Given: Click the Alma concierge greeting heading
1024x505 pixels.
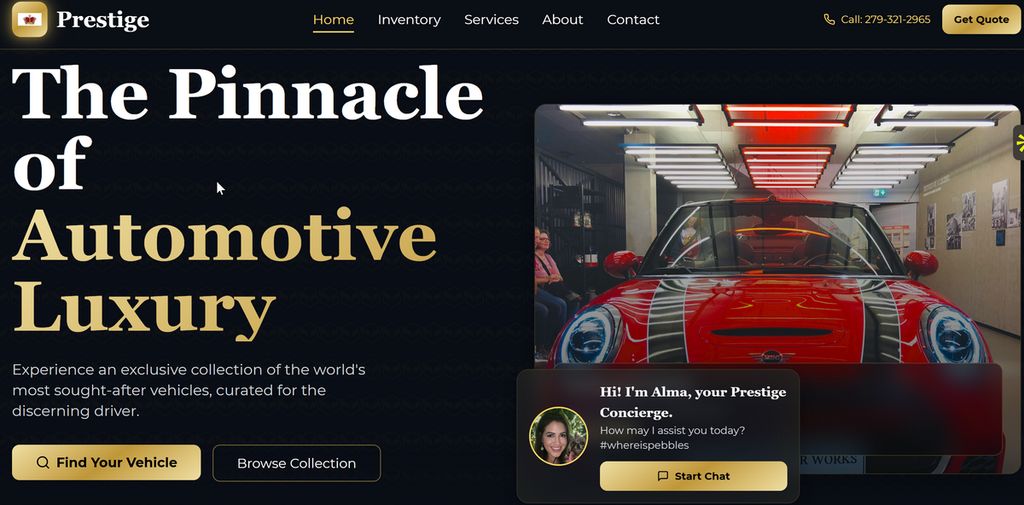Looking at the screenshot, I should (693, 402).
